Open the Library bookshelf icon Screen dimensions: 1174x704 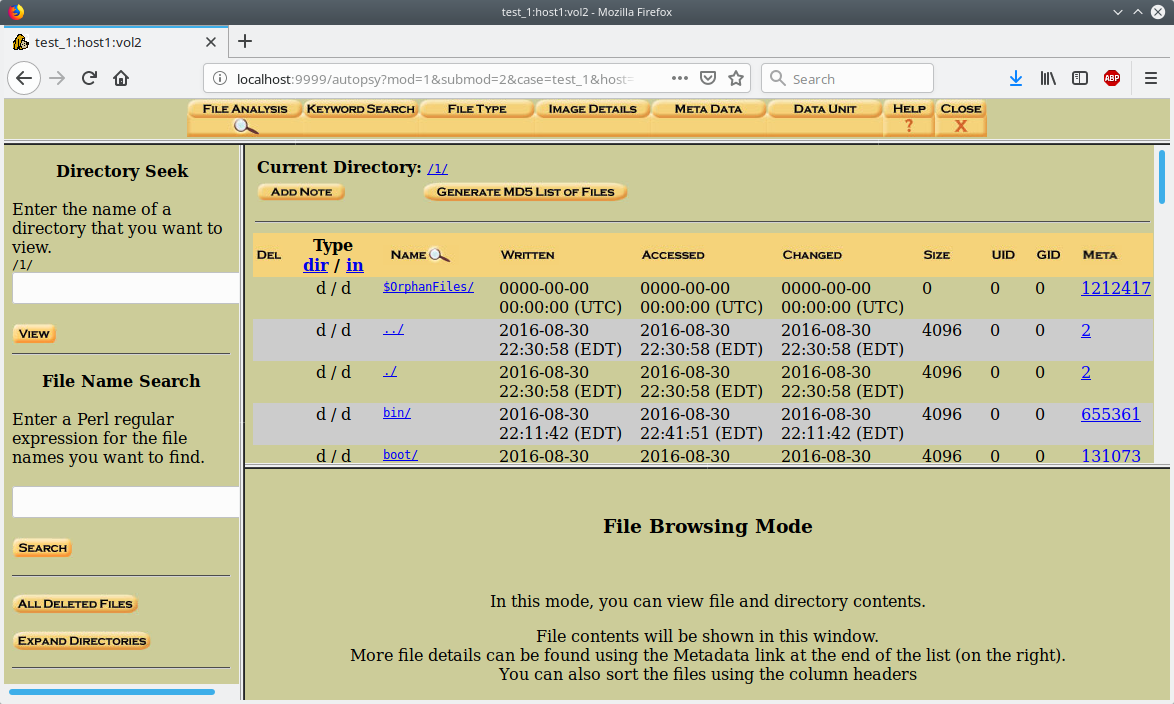coord(1048,79)
